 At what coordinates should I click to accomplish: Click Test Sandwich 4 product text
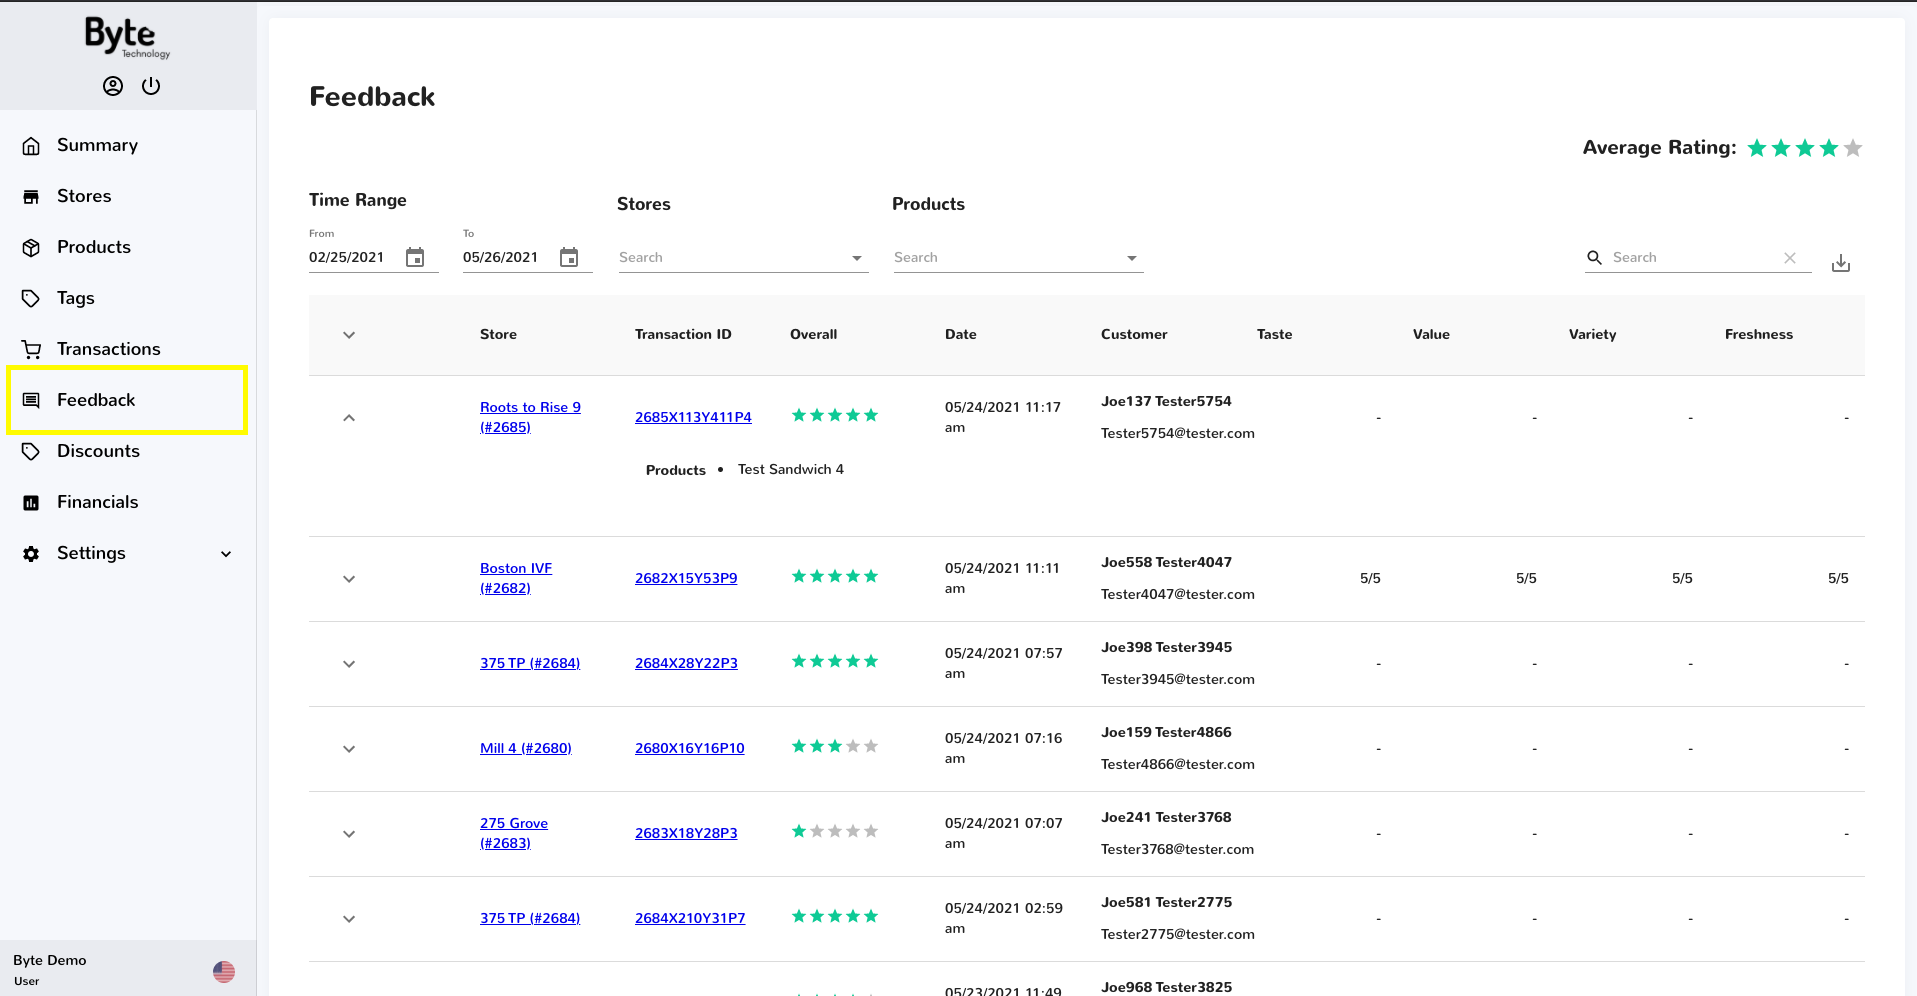(x=791, y=470)
